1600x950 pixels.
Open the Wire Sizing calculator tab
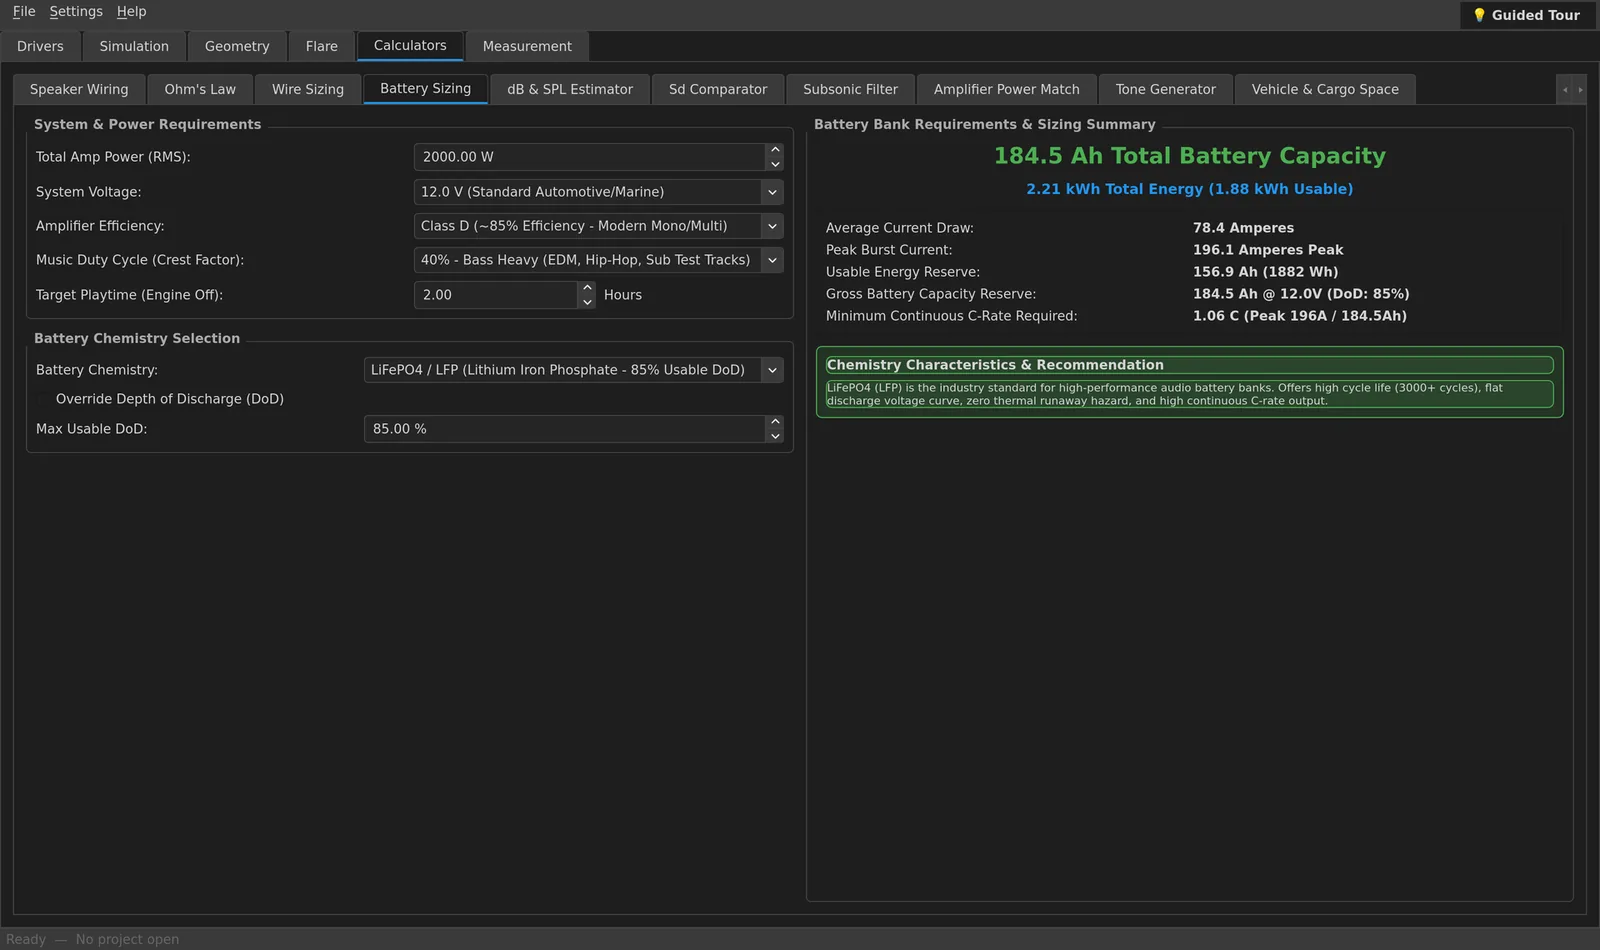pos(308,89)
